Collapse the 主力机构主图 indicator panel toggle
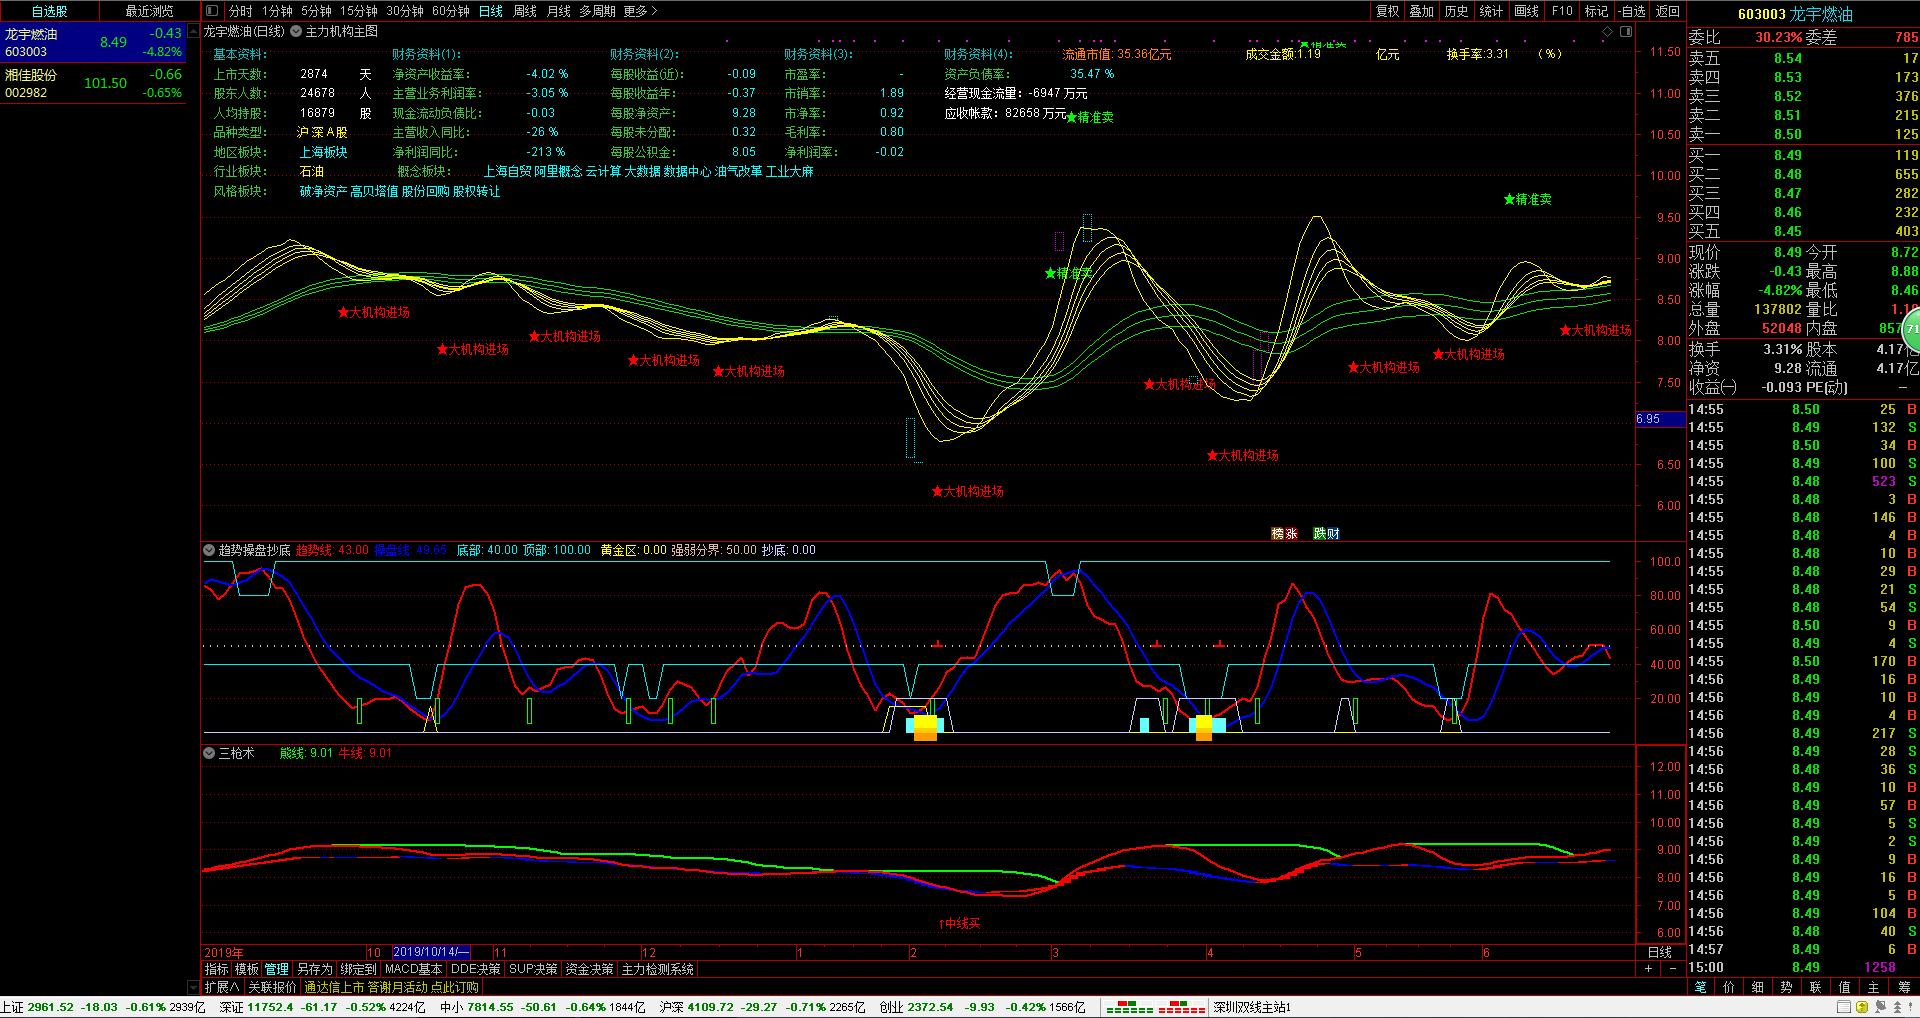The height and width of the screenshot is (1018, 1920). pyautogui.click(x=296, y=32)
